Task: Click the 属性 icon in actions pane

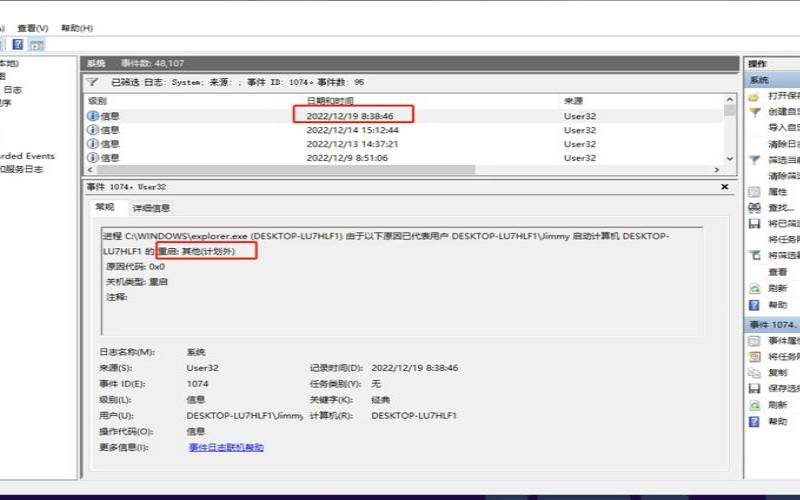Action: pos(755,191)
